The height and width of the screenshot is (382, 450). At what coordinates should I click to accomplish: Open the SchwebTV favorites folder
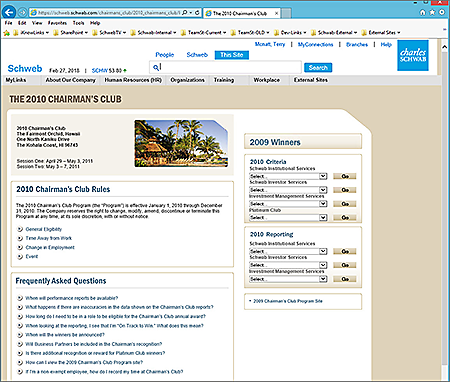(109, 33)
